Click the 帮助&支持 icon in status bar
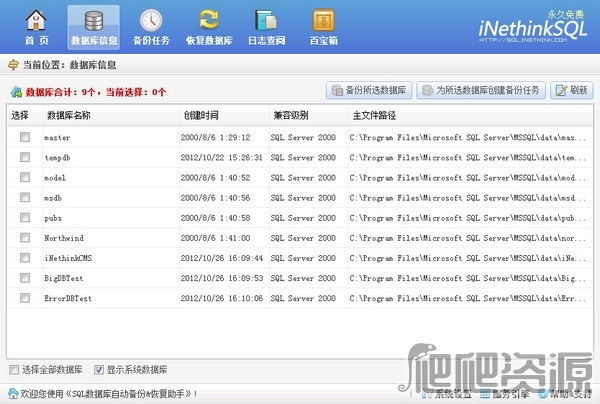Image resolution: width=600 pixels, height=404 pixels. click(542, 394)
